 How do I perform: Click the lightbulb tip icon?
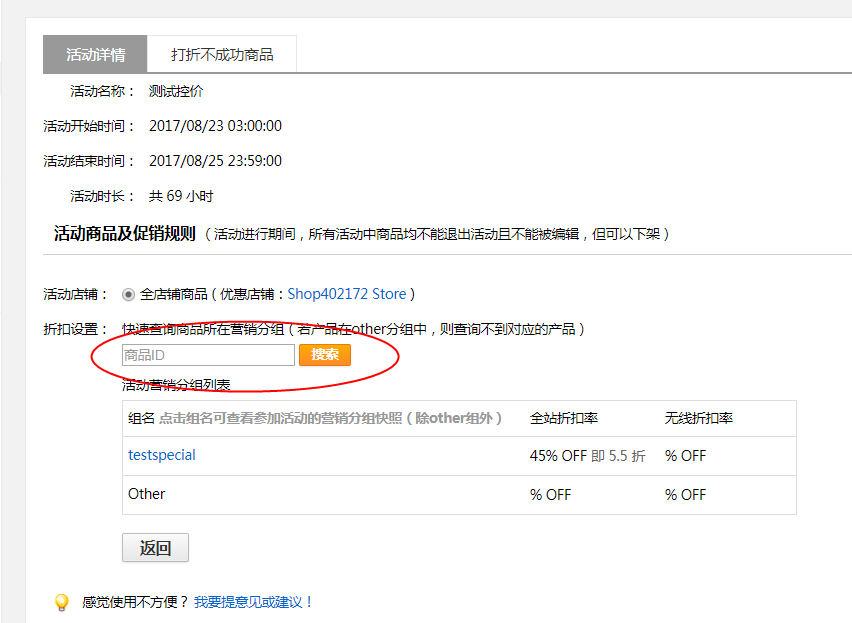pos(62,602)
